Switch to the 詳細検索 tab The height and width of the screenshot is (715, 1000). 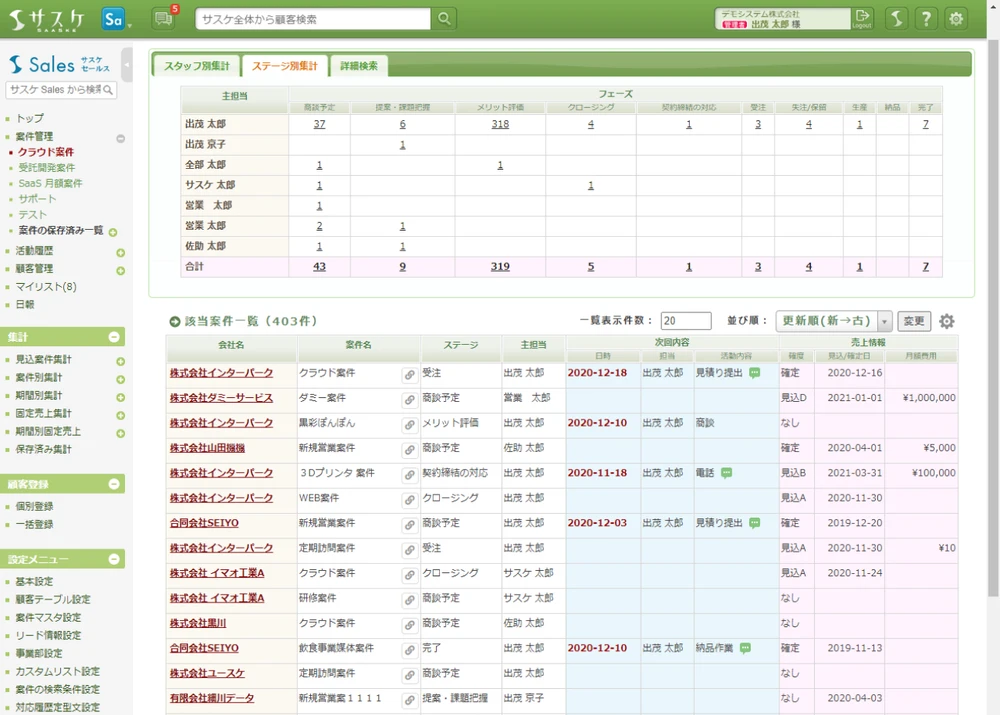tap(358, 66)
